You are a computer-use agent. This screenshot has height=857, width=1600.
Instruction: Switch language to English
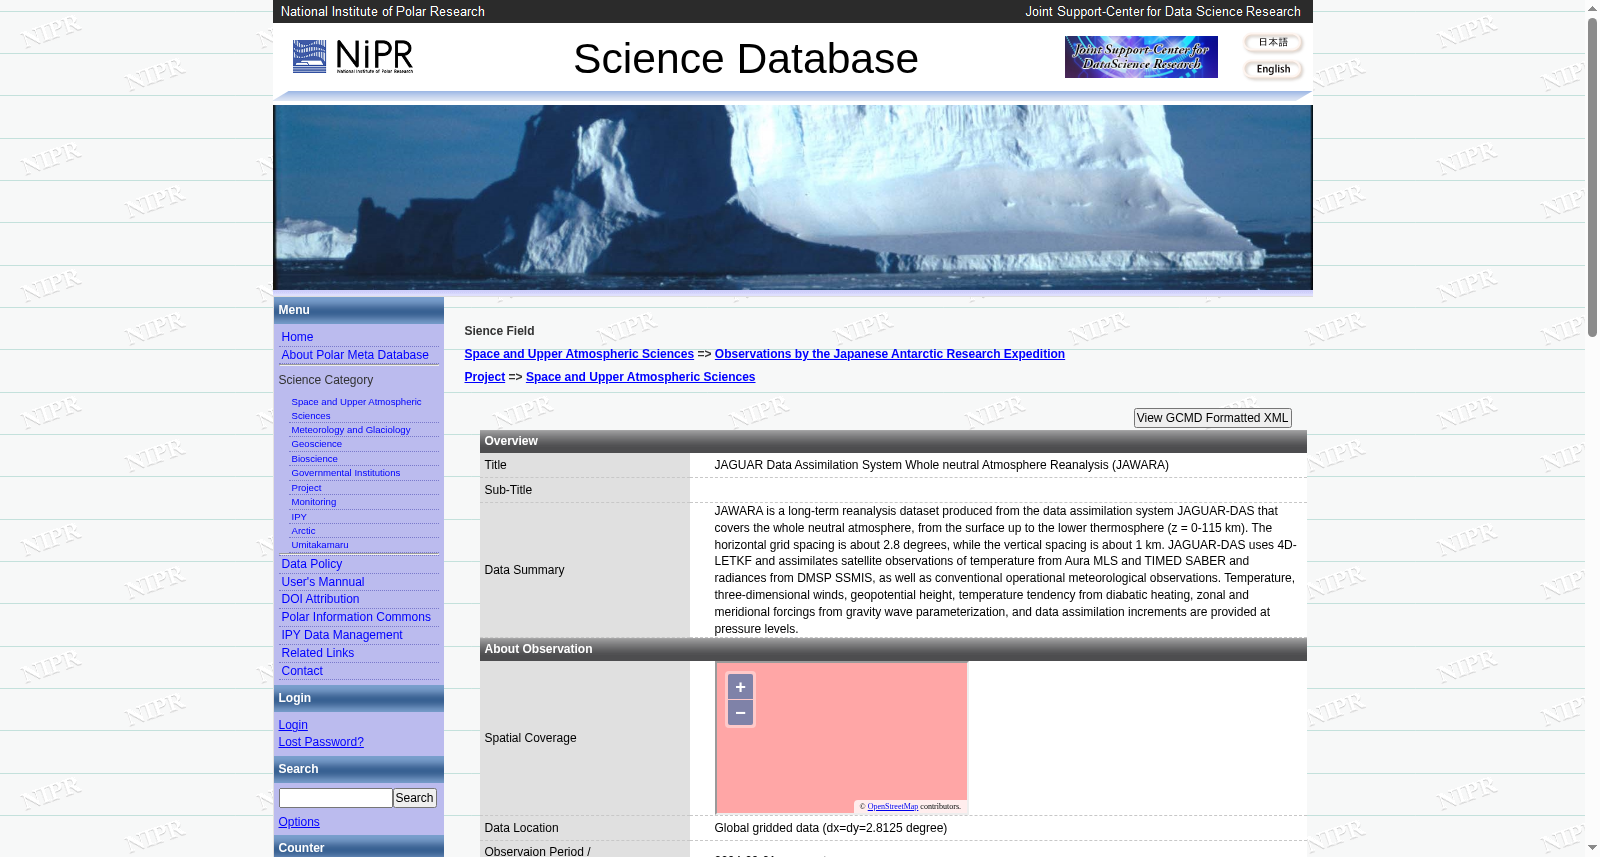point(1273,69)
